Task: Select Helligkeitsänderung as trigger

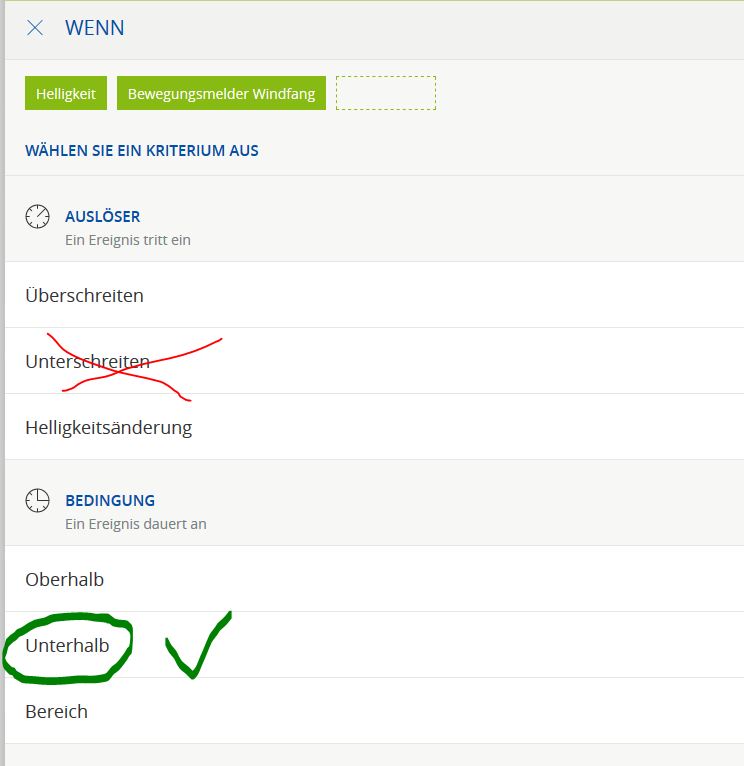Action: (x=108, y=428)
